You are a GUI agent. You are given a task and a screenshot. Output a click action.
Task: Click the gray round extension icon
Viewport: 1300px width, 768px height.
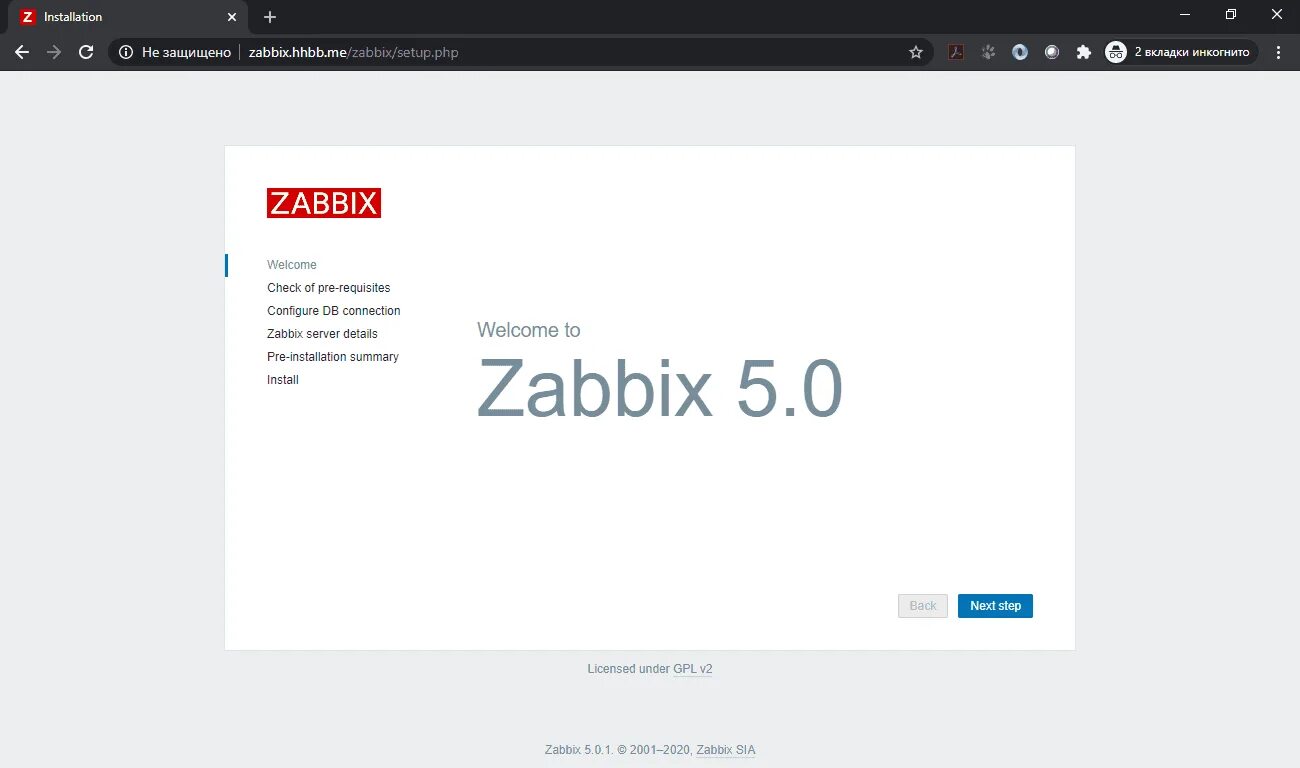pos(1052,52)
